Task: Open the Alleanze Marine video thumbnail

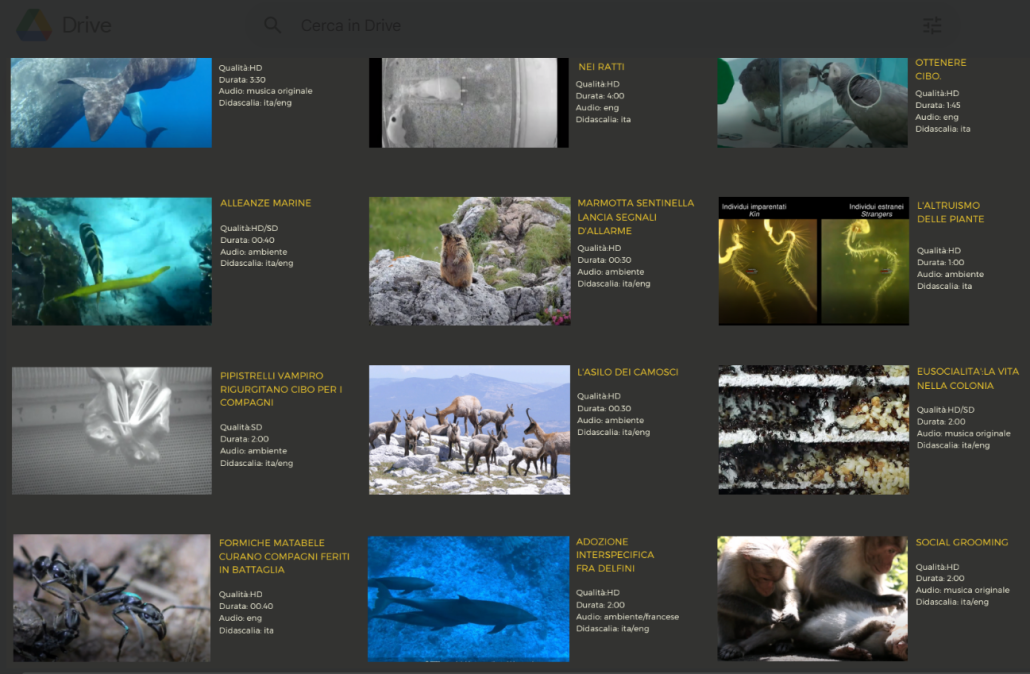Action: (112, 261)
